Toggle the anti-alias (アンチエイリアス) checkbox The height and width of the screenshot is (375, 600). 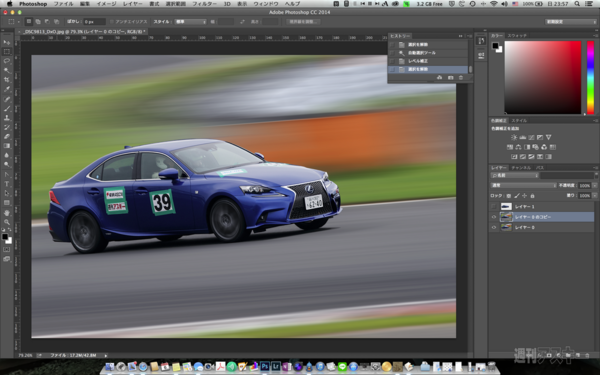[x=112, y=22]
